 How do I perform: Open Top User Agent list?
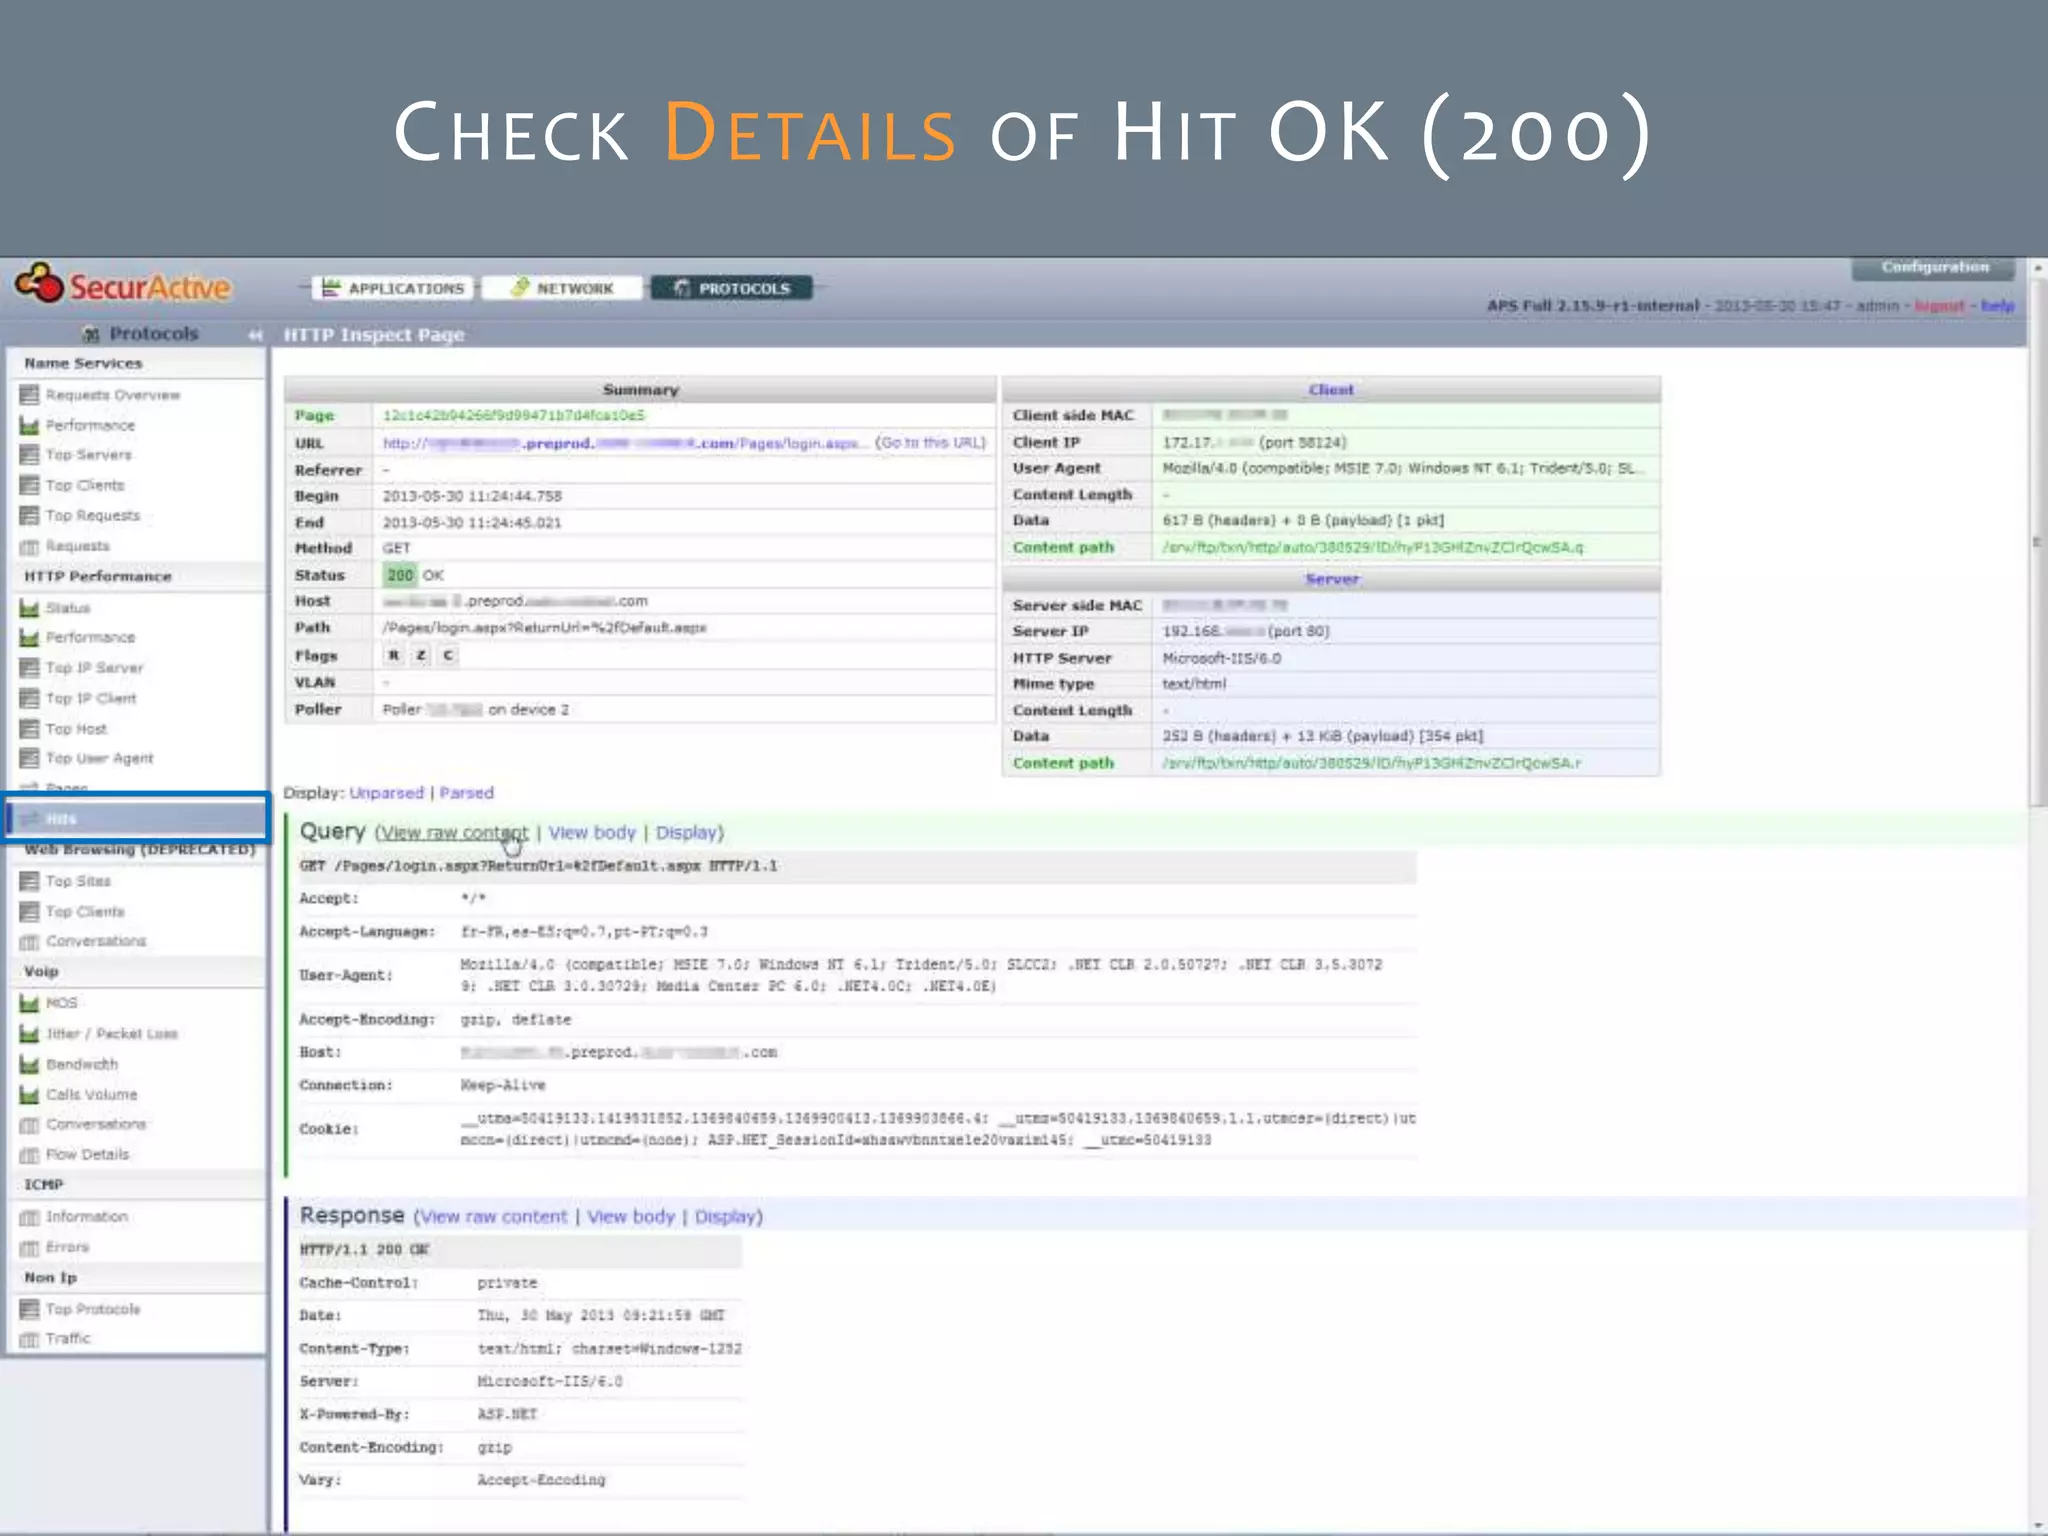click(x=99, y=758)
